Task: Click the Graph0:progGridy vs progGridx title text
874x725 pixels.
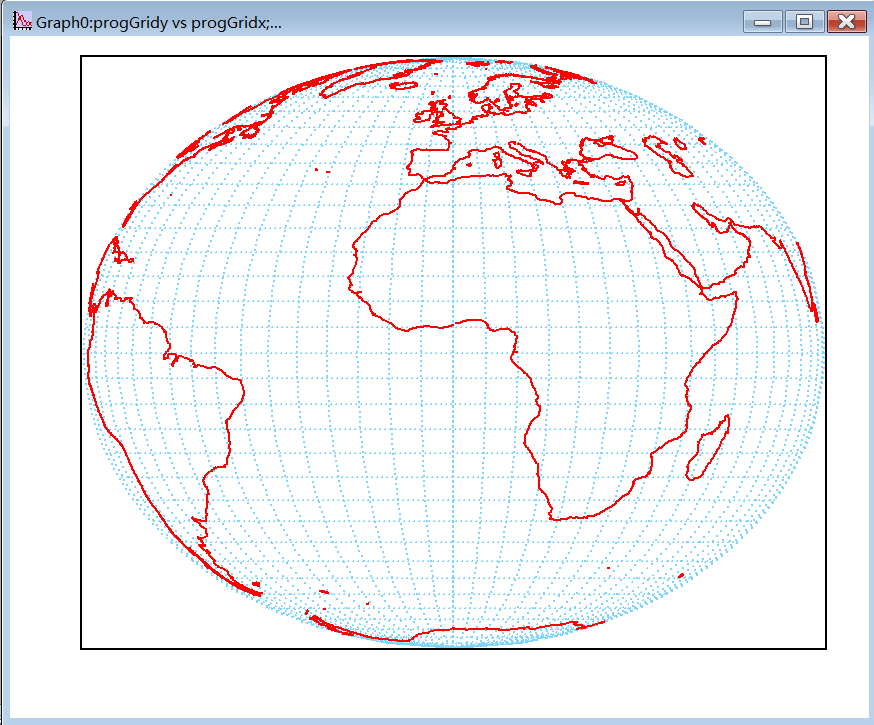Action: point(159,23)
